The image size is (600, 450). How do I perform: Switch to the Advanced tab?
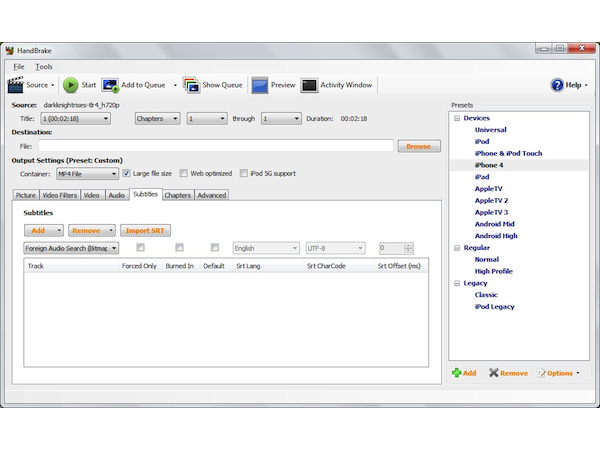point(212,195)
